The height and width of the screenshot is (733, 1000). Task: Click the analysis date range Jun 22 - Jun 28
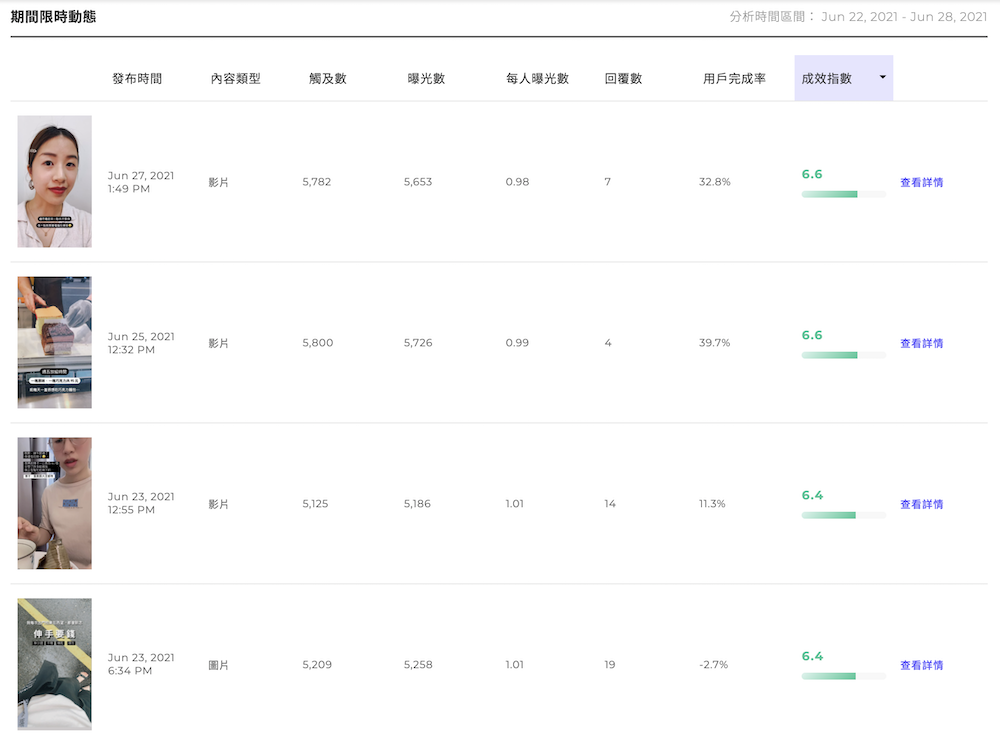[x=903, y=17]
